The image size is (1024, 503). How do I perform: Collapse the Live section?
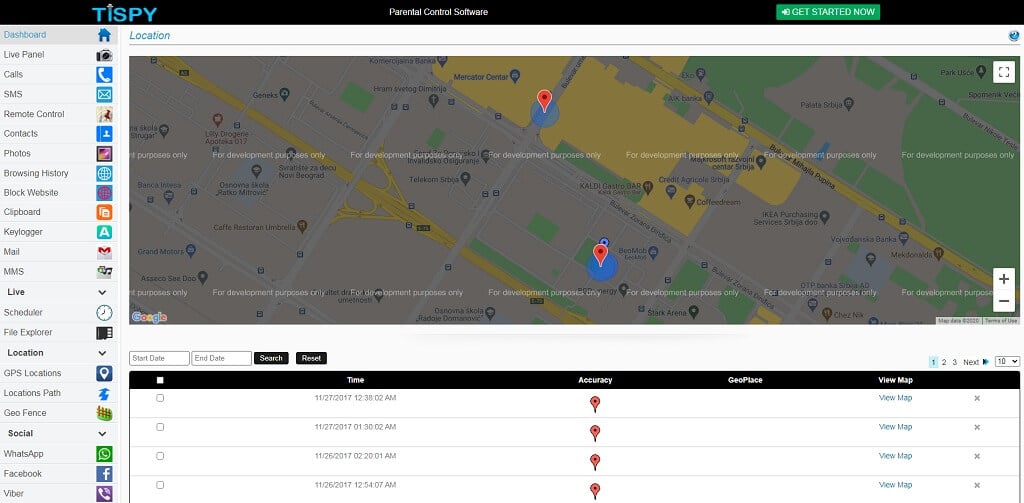click(102, 293)
